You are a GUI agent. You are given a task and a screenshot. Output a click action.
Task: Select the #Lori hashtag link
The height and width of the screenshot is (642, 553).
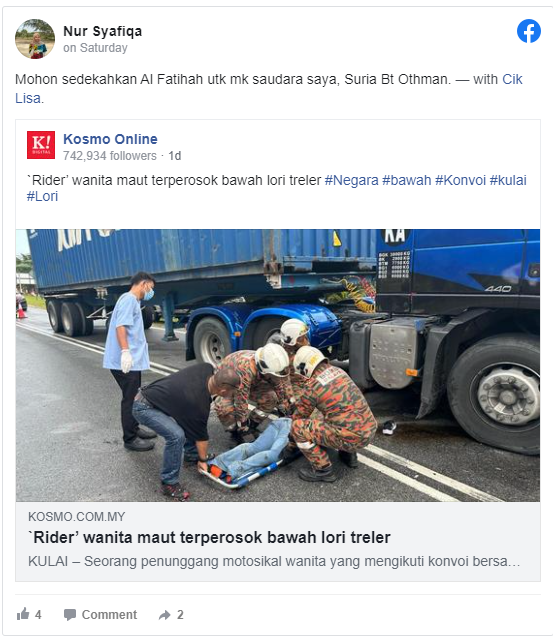point(43,197)
